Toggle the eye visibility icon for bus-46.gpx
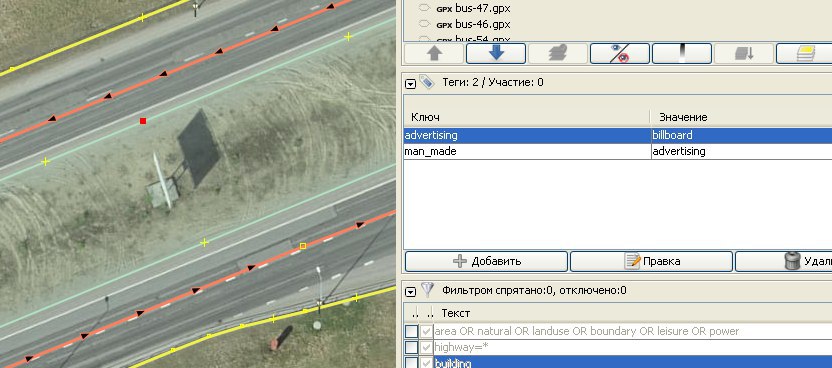832x368 pixels. point(423,24)
